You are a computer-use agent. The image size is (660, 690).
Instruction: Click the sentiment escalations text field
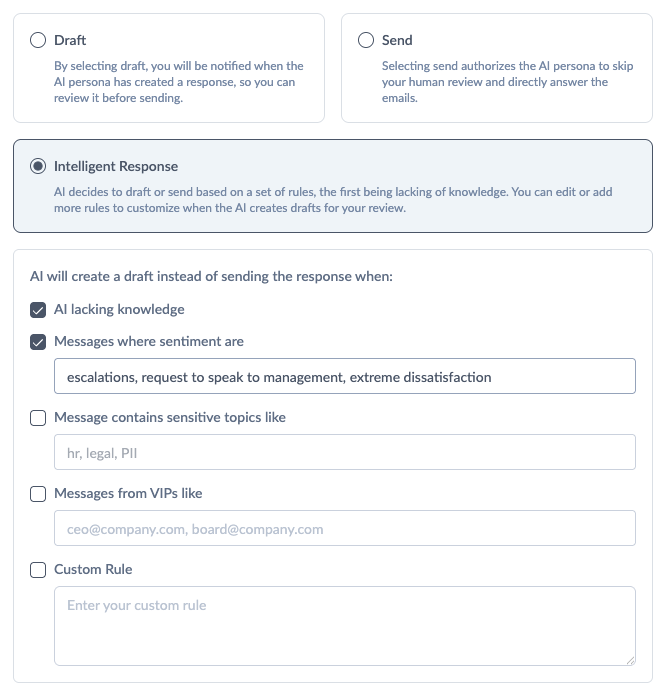click(345, 376)
